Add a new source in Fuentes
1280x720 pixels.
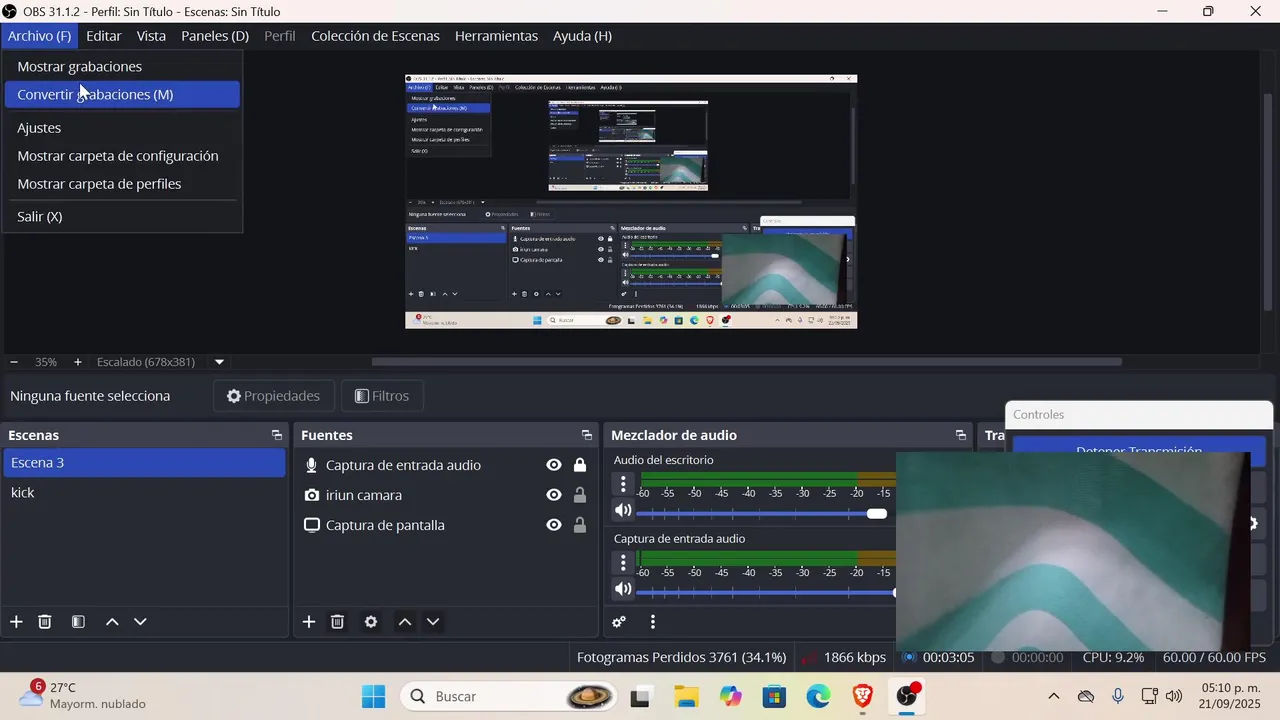309,622
